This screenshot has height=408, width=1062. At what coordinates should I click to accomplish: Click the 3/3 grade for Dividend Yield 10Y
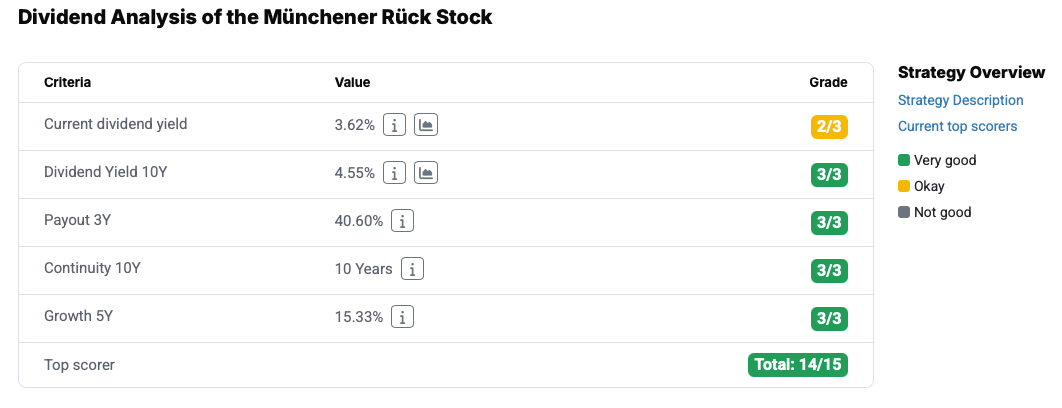tap(829, 175)
